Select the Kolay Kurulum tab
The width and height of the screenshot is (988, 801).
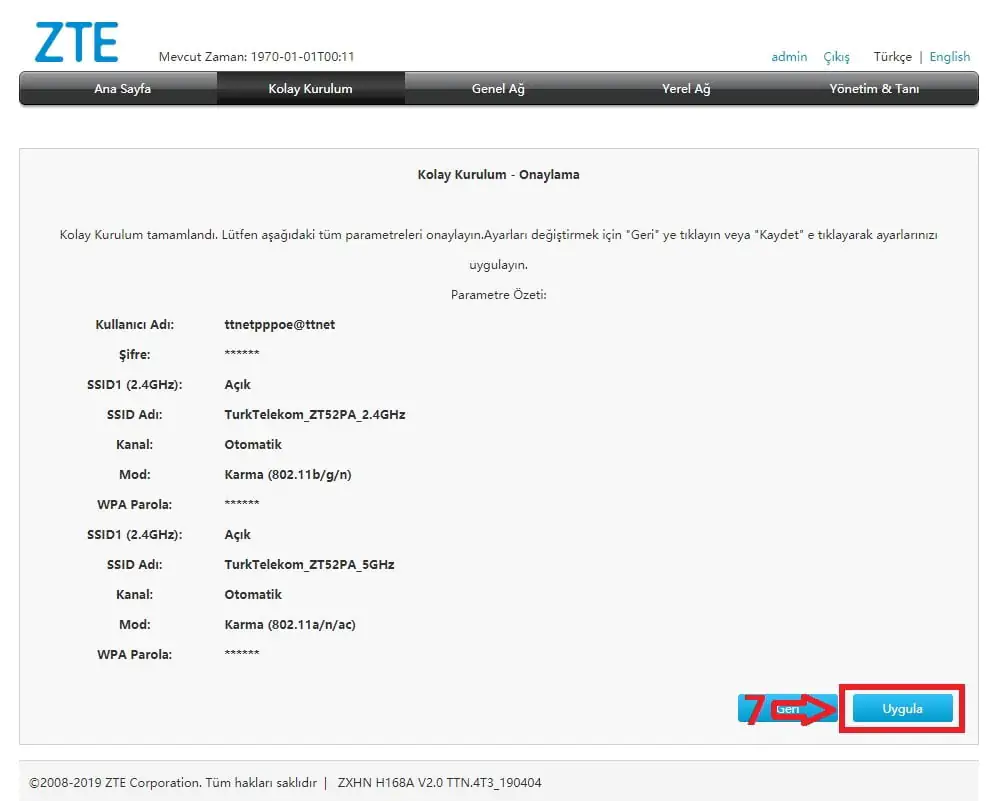(x=311, y=89)
